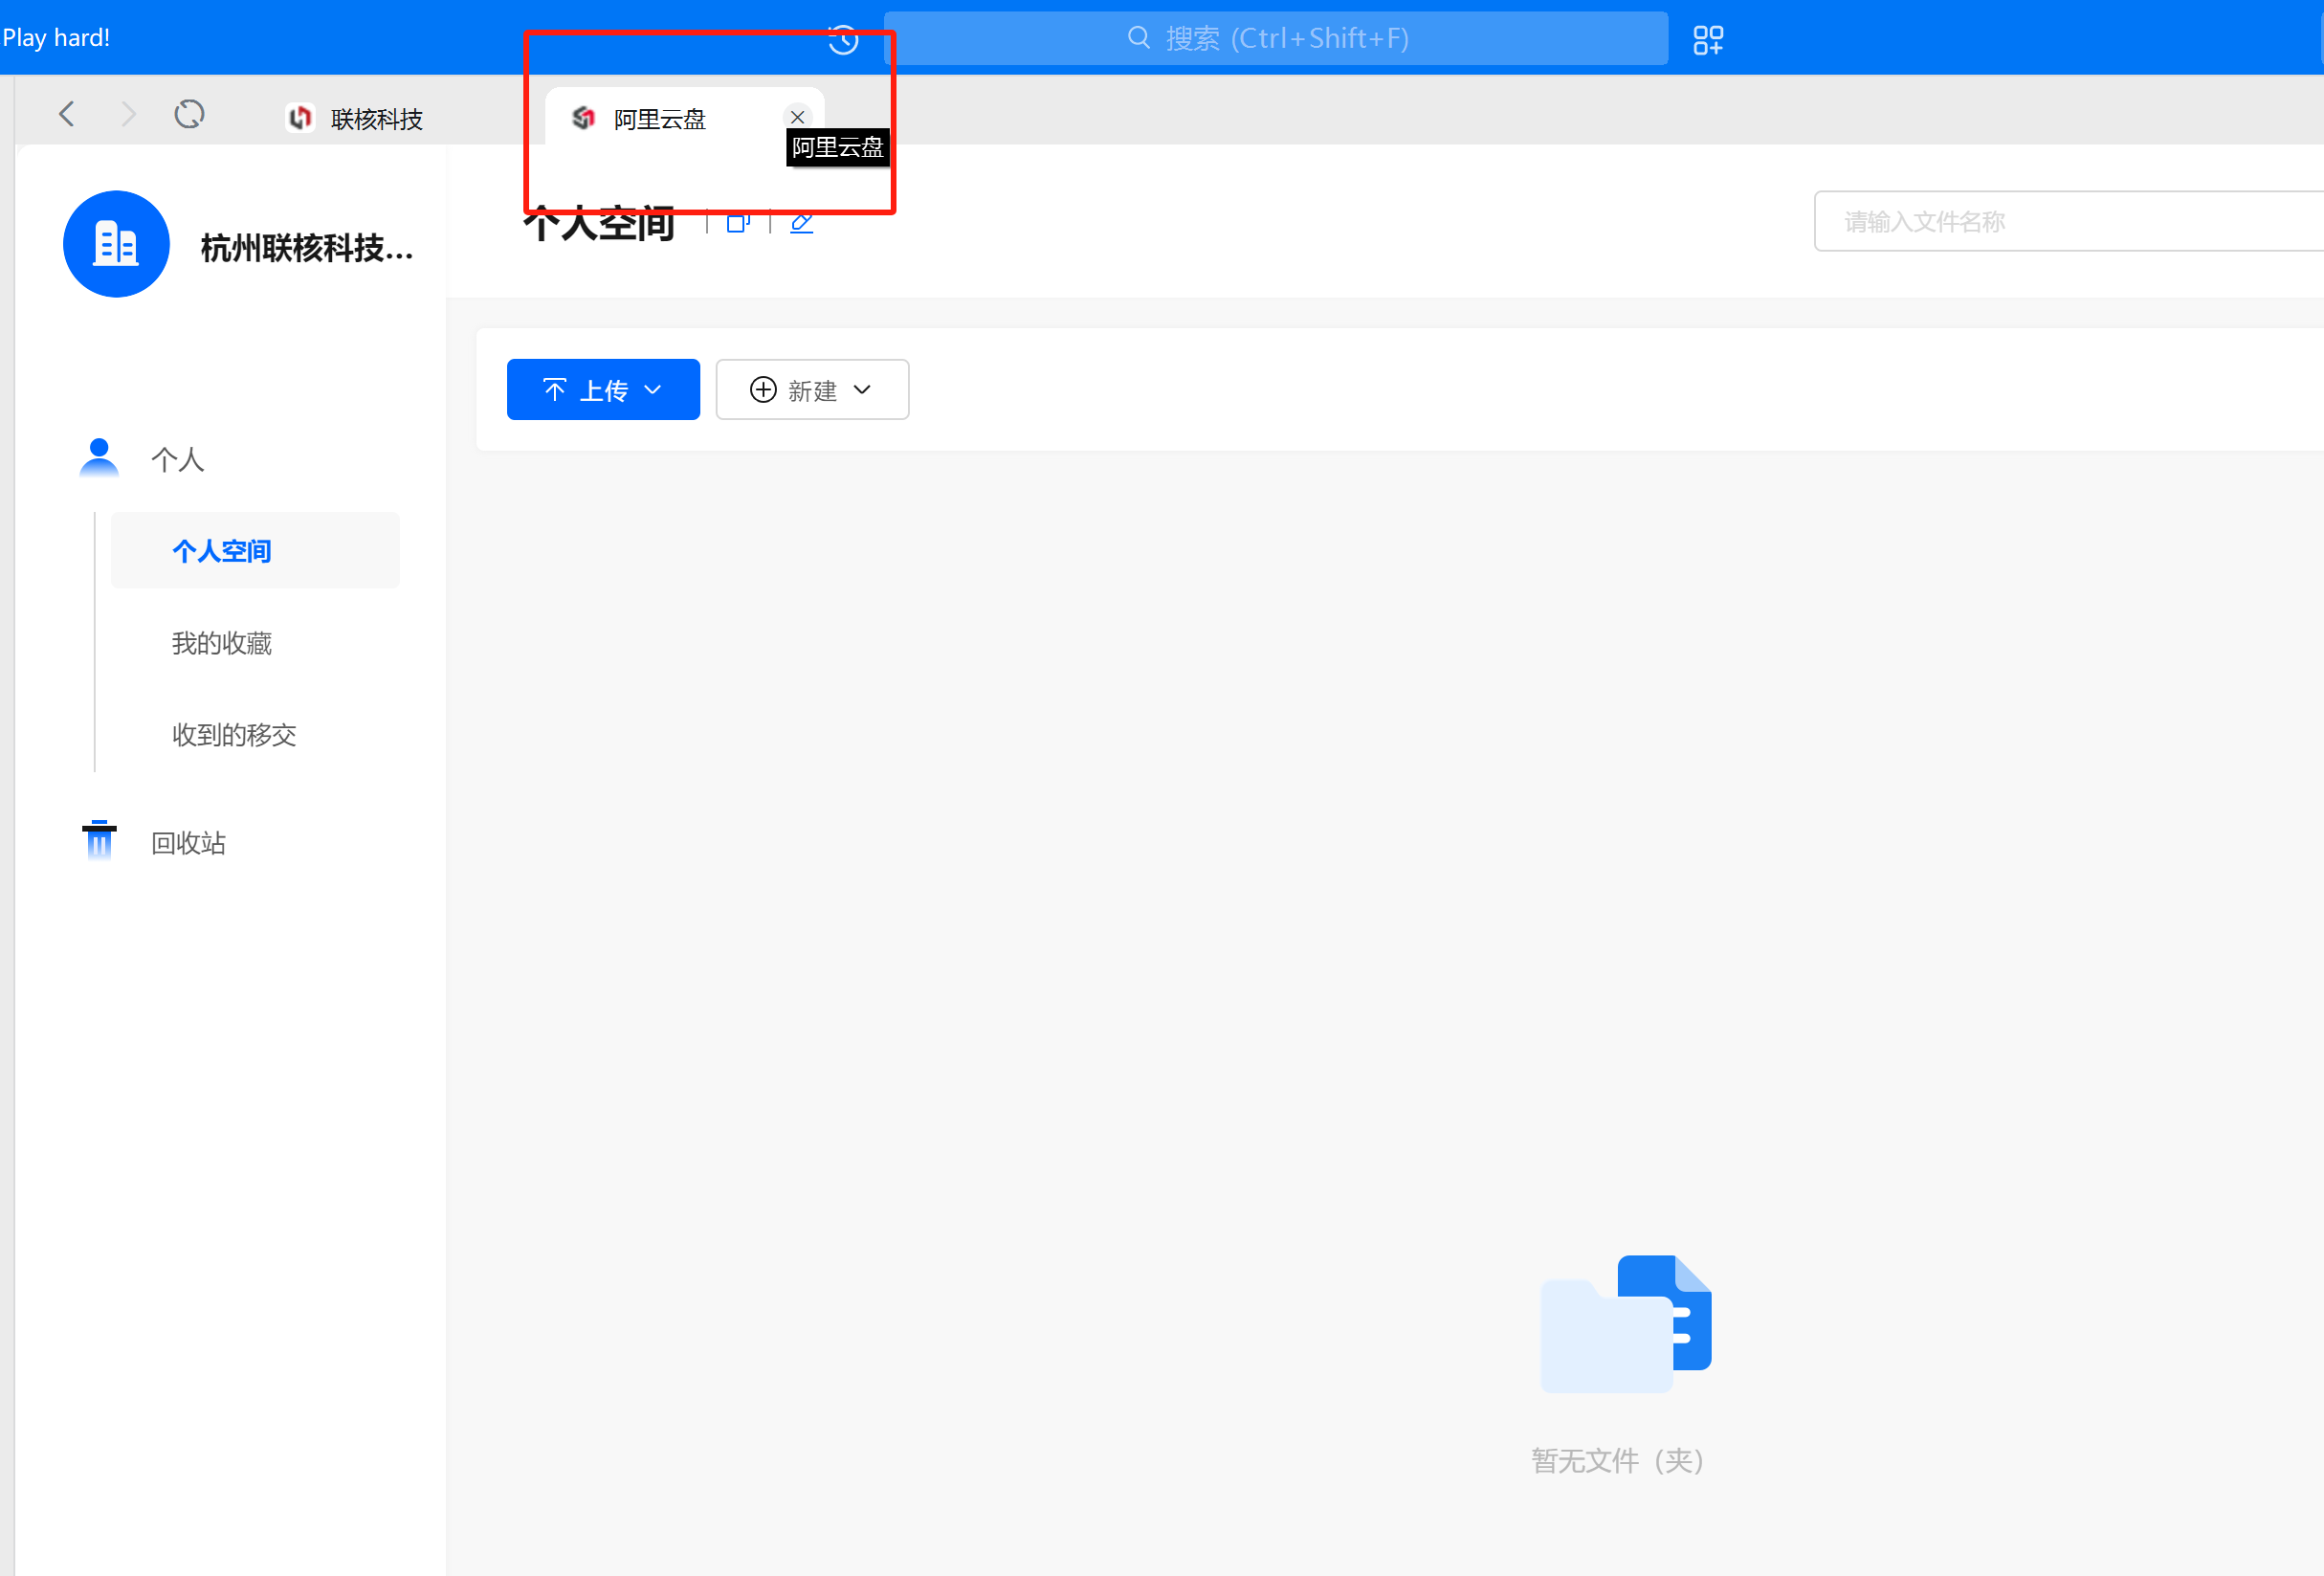Click the open-in-new-window icon beside 个人空间

[738, 223]
